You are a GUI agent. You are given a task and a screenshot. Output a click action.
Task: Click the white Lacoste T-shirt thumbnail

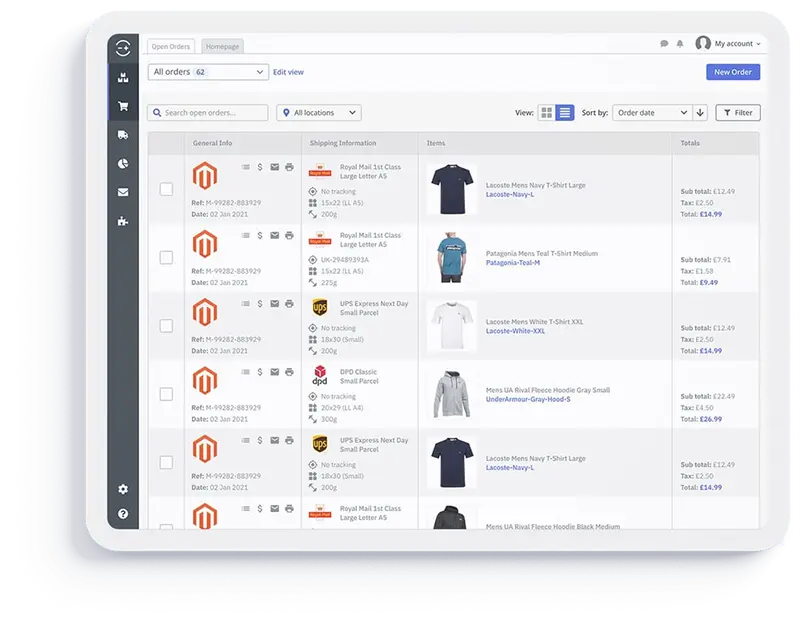click(x=452, y=325)
